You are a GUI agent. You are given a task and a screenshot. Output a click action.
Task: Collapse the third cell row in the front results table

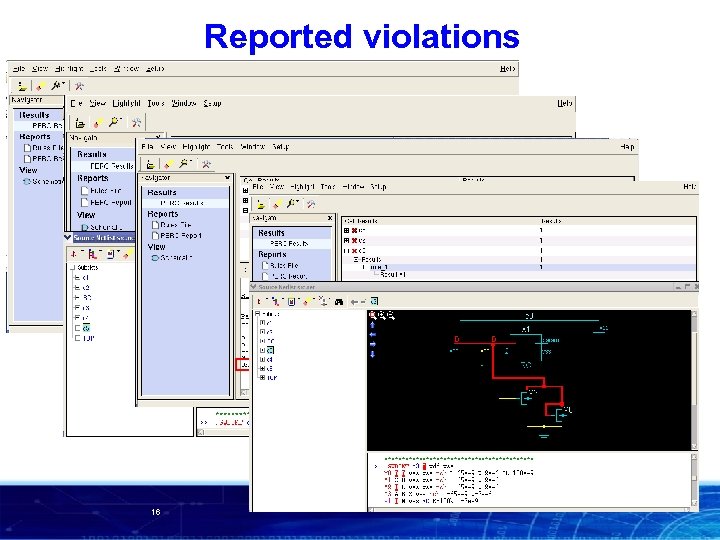pyautogui.click(x=347, y=251)
